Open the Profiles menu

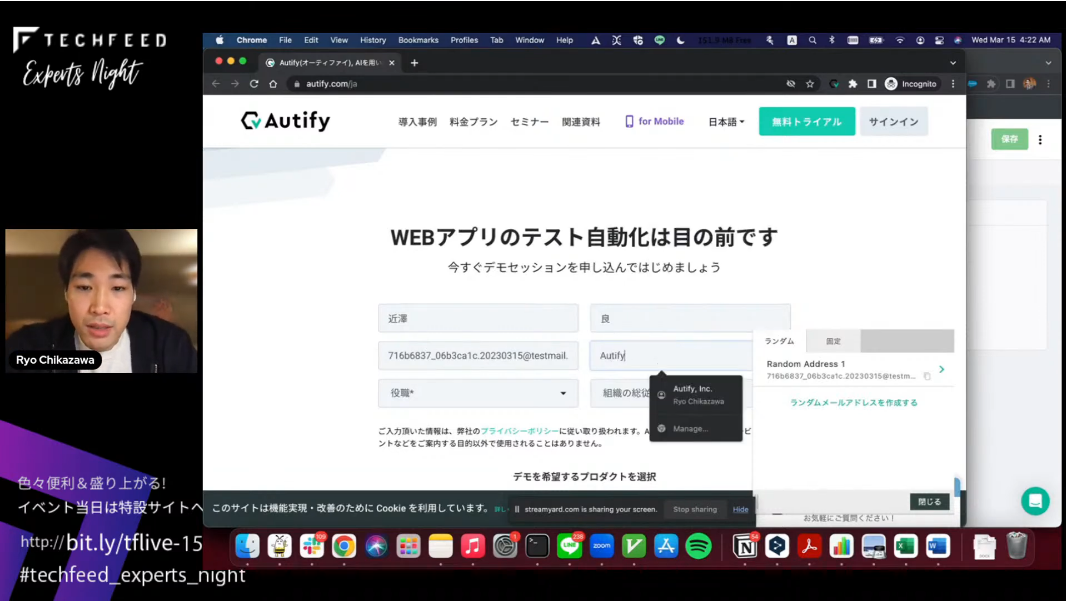464,40
